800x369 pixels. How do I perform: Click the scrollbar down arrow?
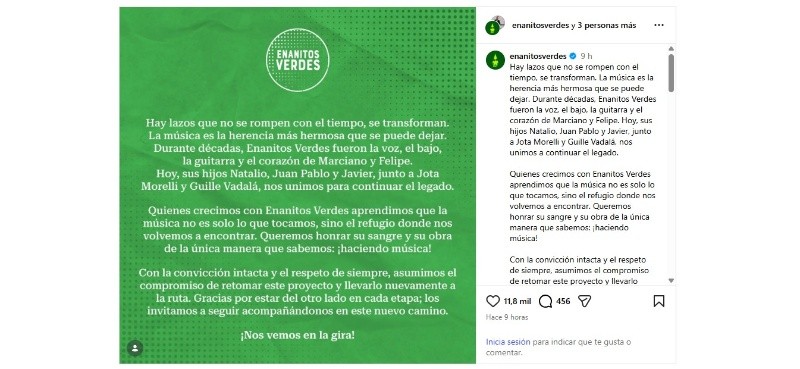pyautogui.click(x=671, y=281)
